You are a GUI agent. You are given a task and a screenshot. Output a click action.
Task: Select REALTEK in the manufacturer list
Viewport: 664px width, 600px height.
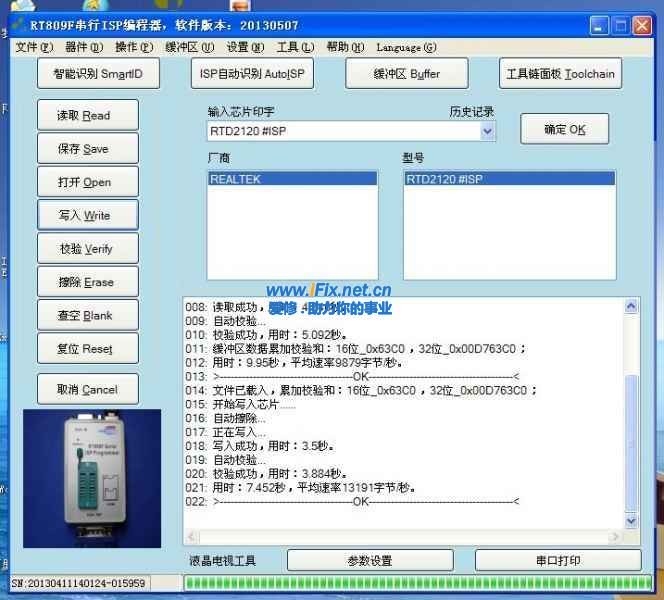pos(292,179)
